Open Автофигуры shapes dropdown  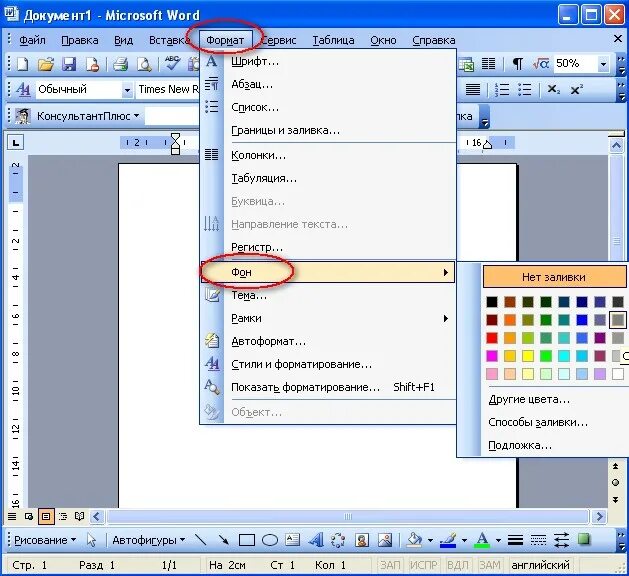(x=148, y=540)
